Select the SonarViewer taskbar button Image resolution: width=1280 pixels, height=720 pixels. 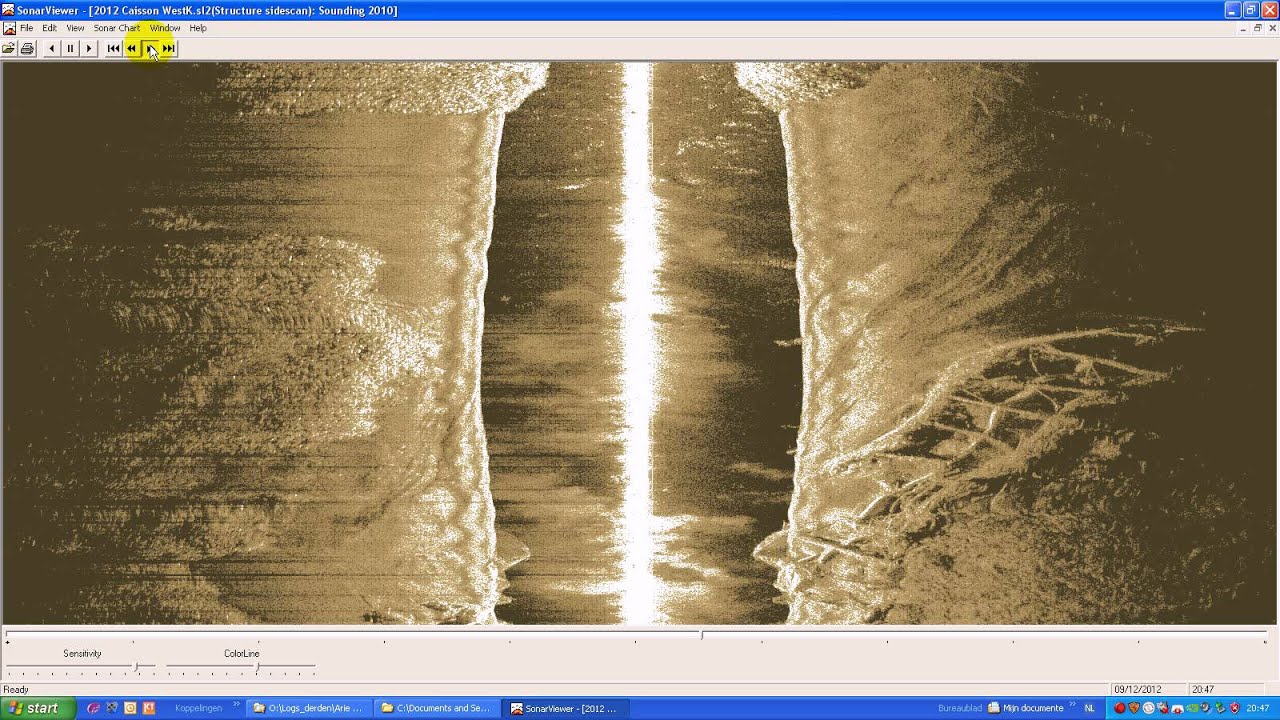click(x=564, y=708)
